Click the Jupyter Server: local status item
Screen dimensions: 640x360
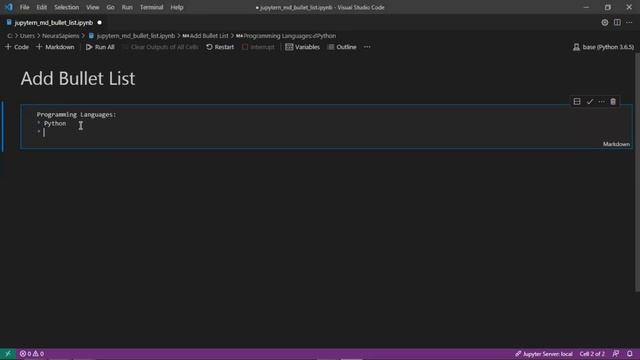coord(544,354)
